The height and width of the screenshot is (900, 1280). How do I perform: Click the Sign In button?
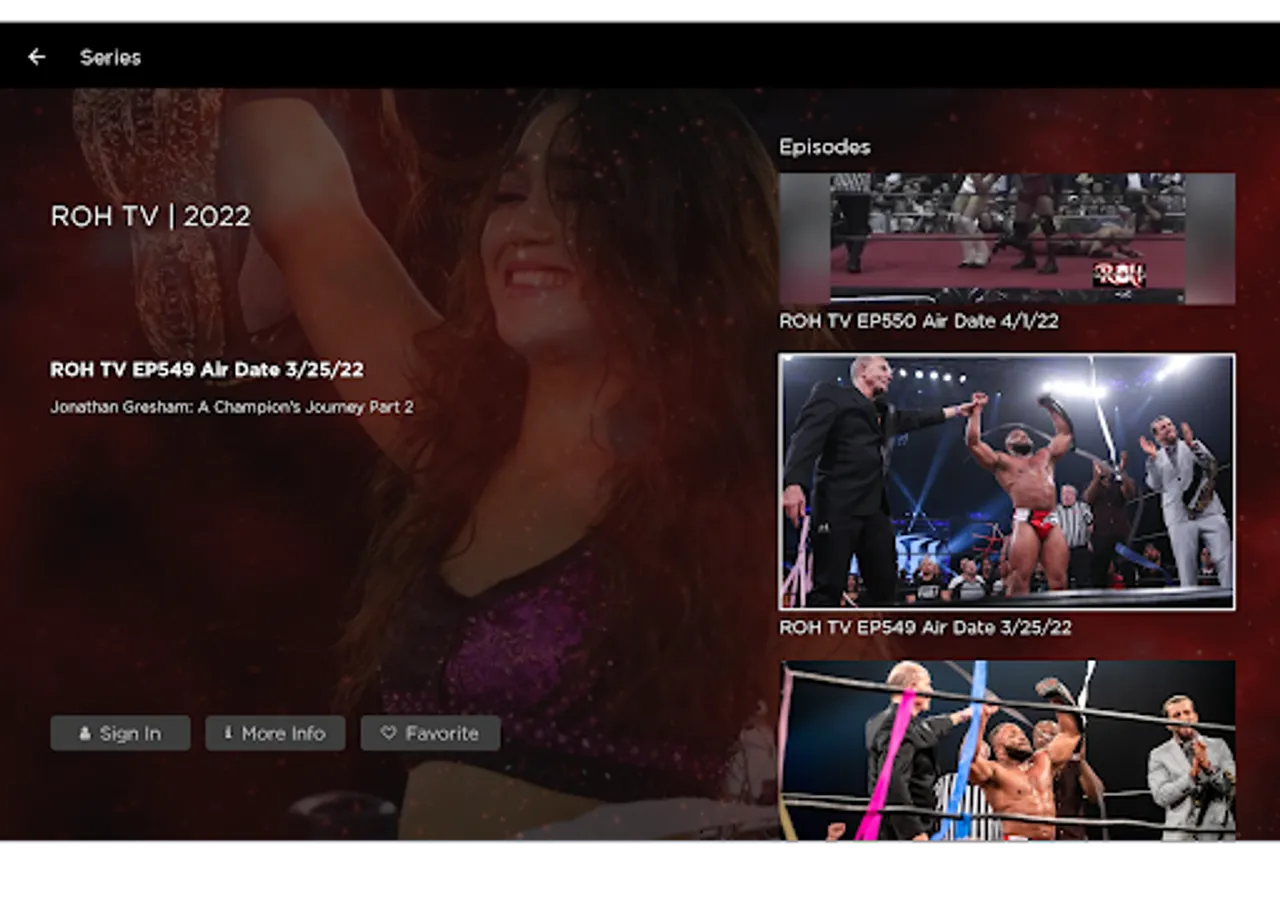[x=120, y=733]
